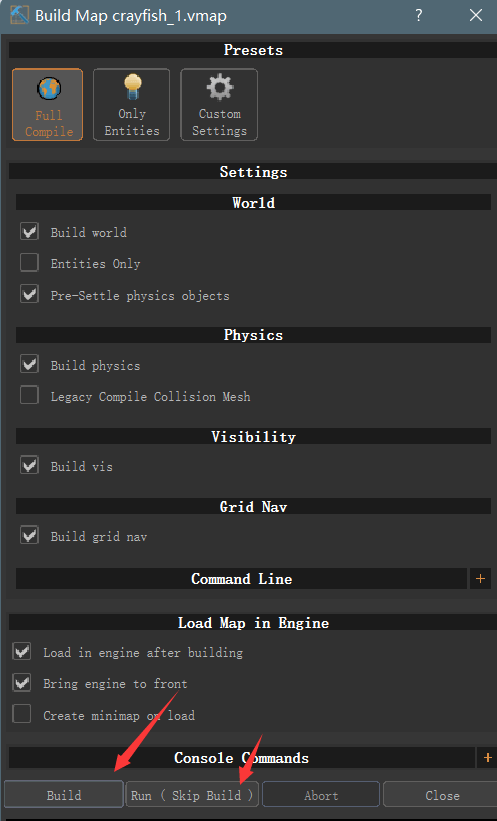Add a Console Command with plus icon
497x821 pixels.
pyautogui.click(x=488, y=758)
